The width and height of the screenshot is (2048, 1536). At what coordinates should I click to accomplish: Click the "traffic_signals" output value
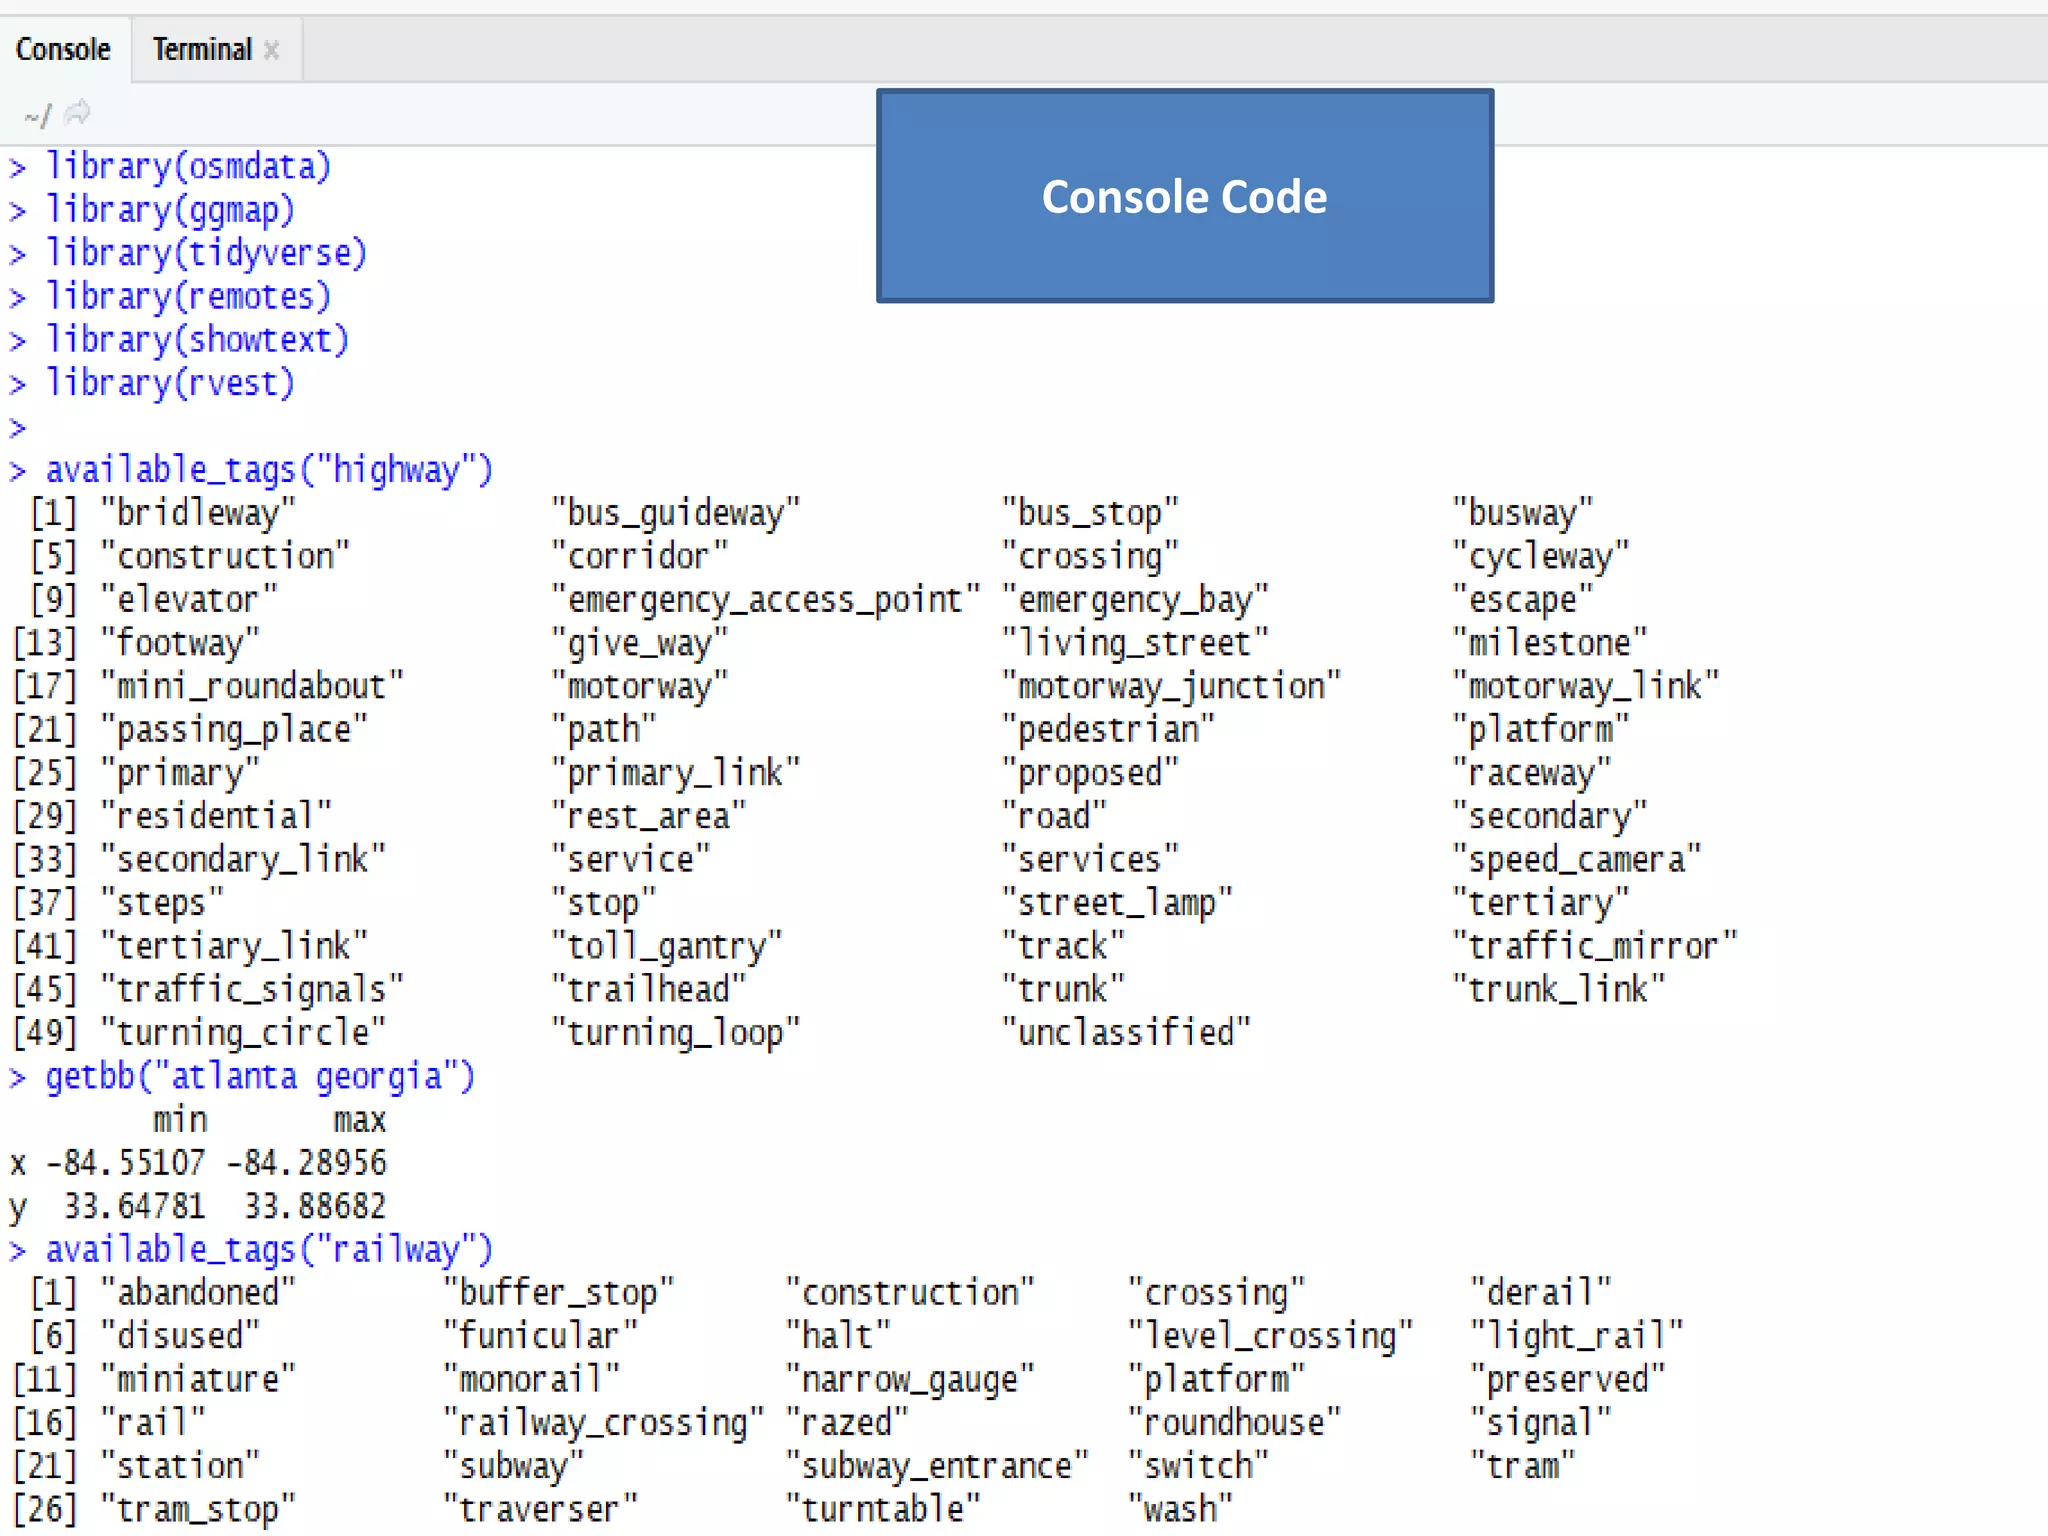pyautogui.click(x=252, y=990)
